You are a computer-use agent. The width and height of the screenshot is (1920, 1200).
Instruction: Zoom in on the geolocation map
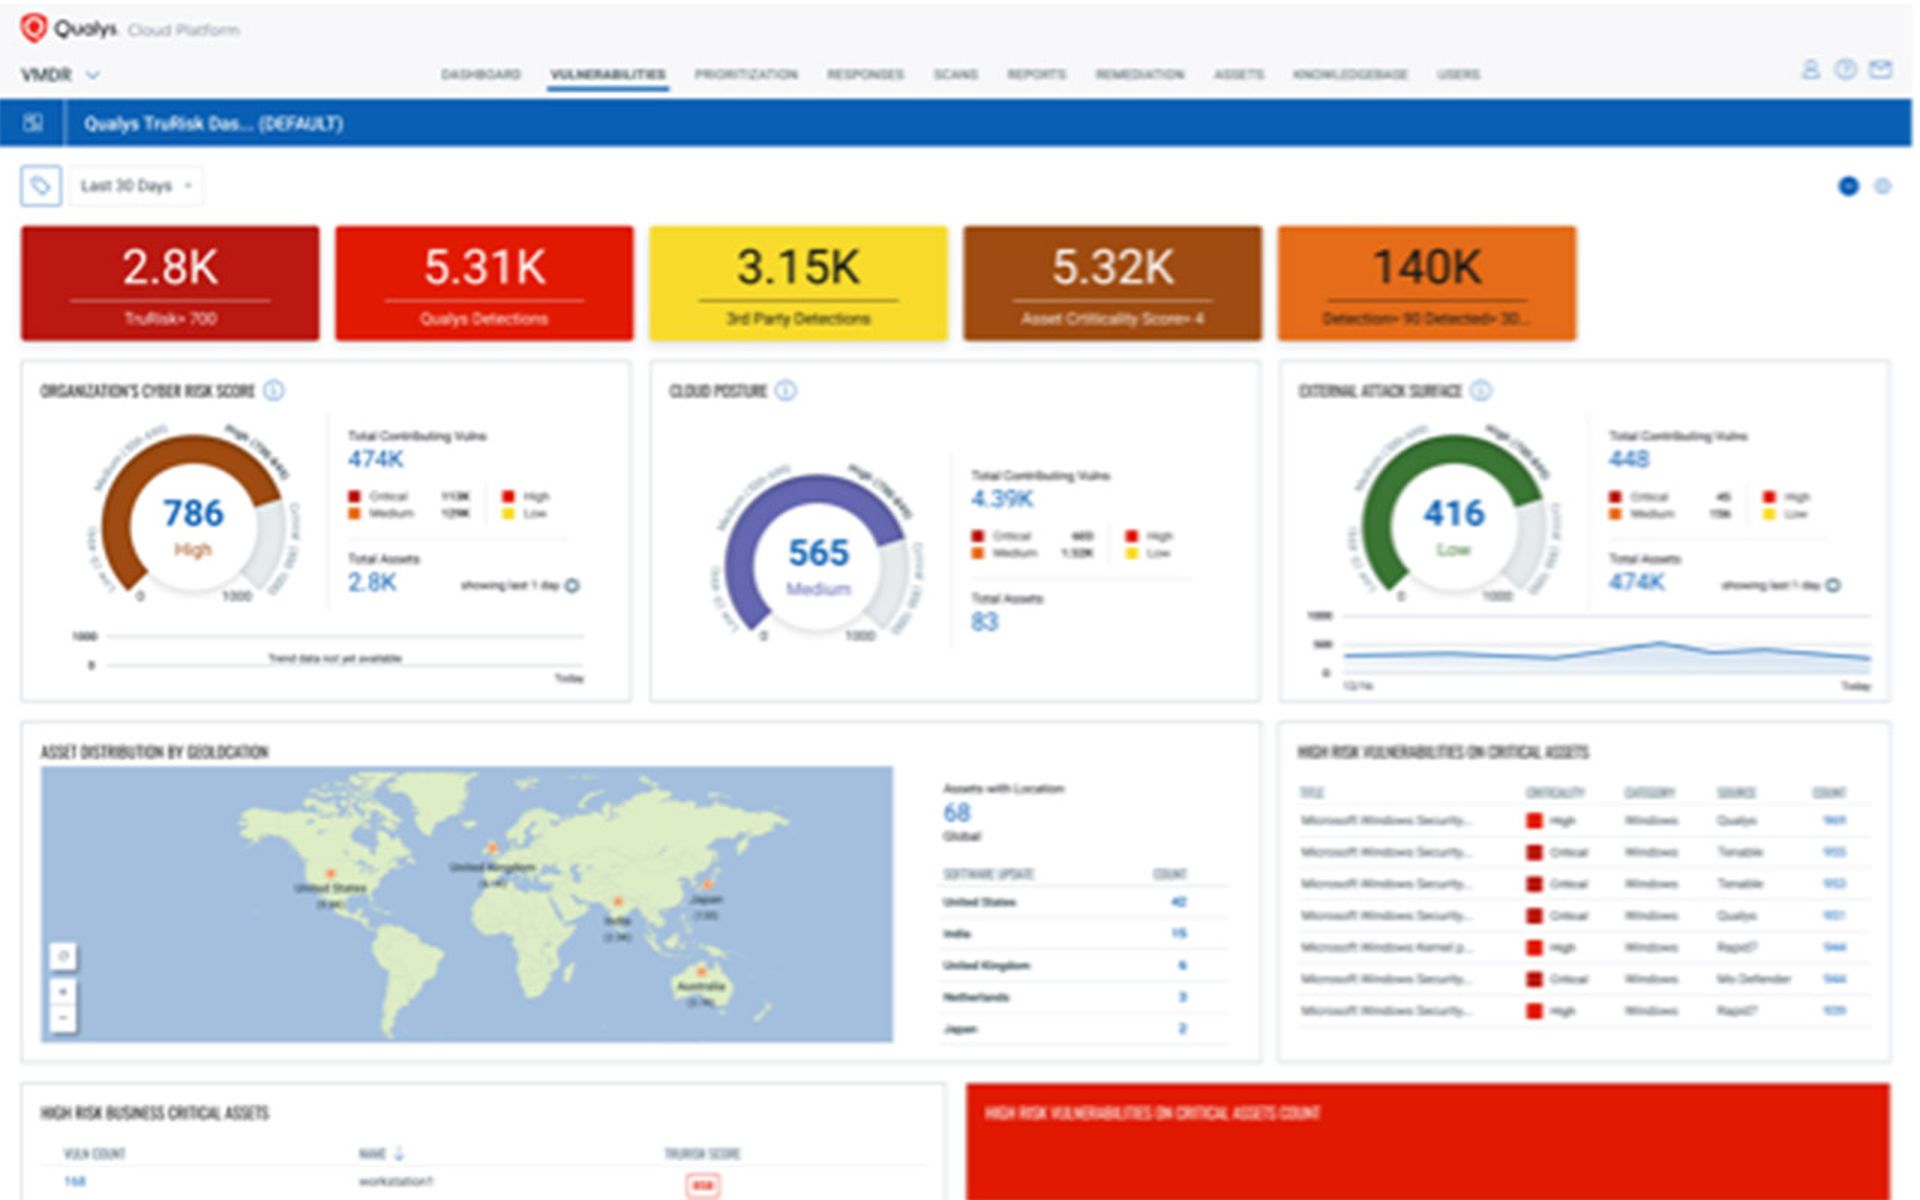(63, 992)
